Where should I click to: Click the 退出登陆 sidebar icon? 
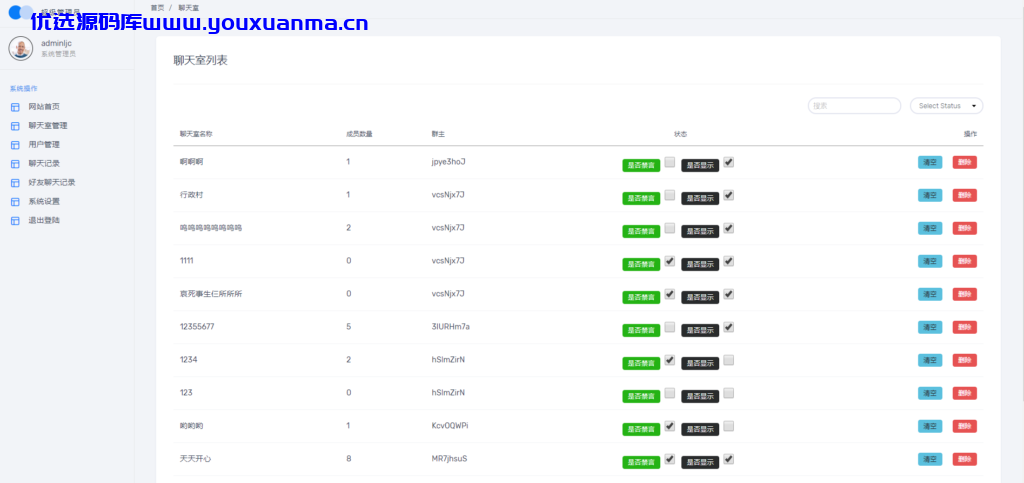[15, 221]
